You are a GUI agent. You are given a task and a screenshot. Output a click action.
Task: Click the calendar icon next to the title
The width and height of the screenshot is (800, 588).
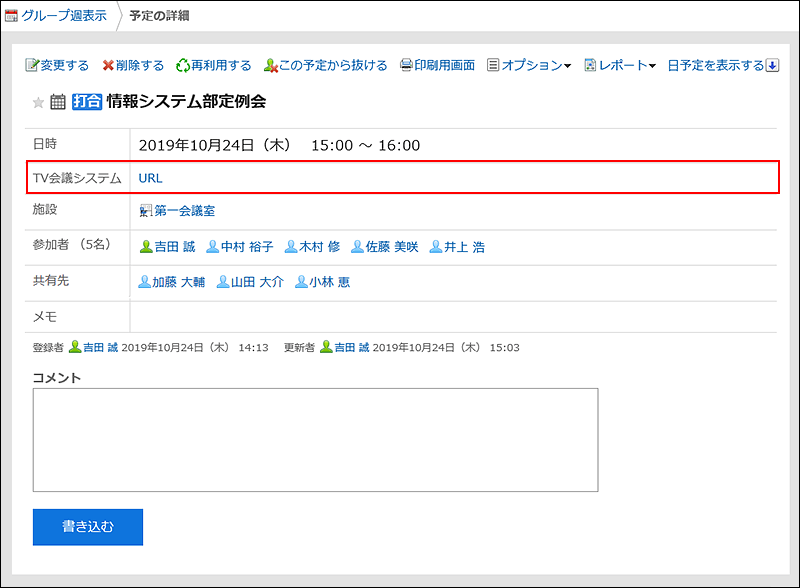coord(58,102)
